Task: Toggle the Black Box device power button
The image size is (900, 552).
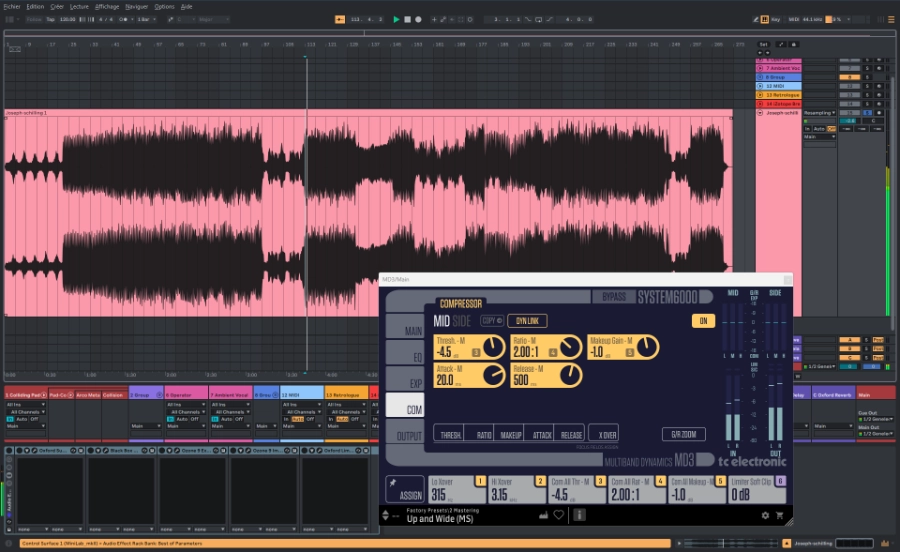Action: click(x=91, y=450)
